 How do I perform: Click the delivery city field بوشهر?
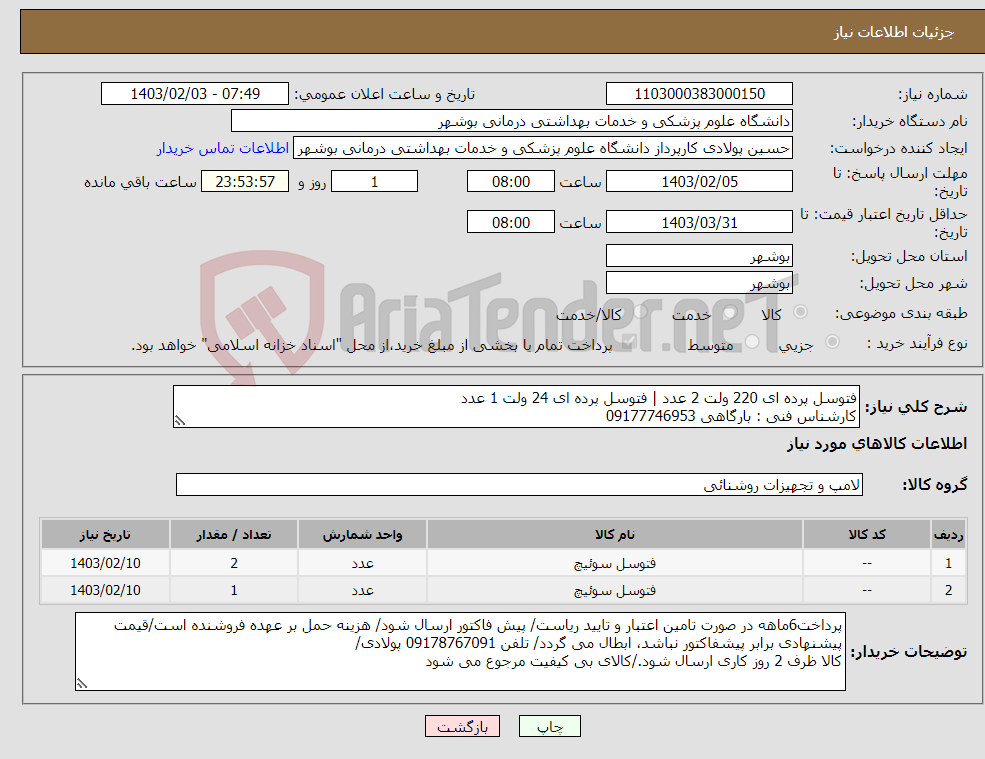(699, 283)
